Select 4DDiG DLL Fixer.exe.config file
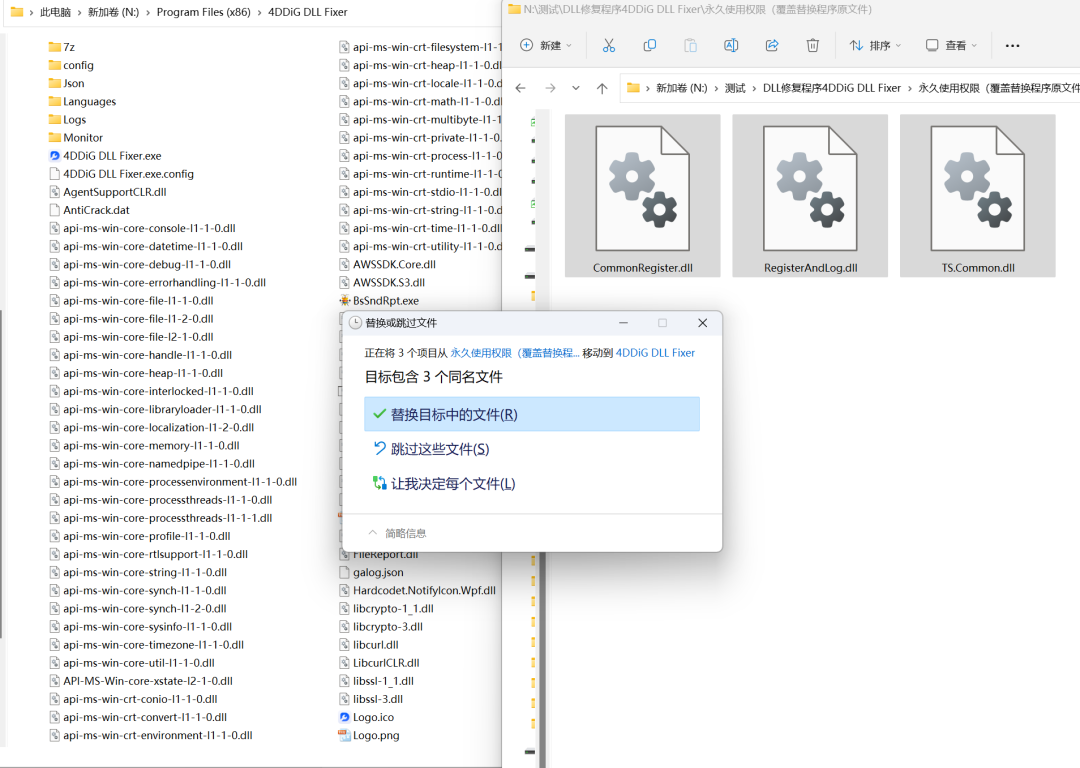 [x=121, y=174]
